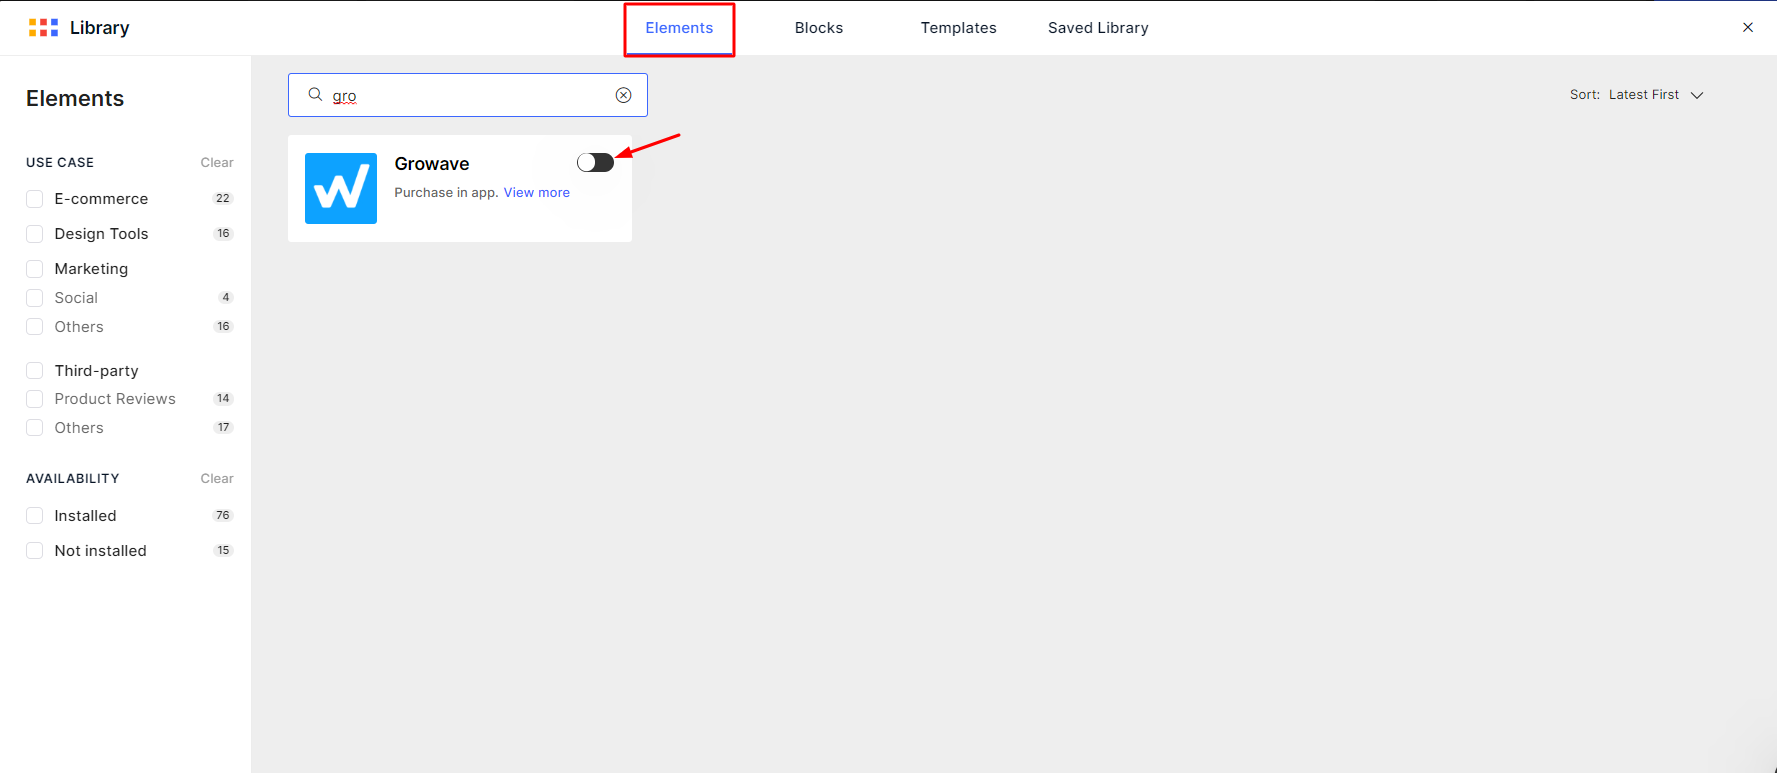Switch to the Templates tab
1777x773 pixels.
coord(958,28)
